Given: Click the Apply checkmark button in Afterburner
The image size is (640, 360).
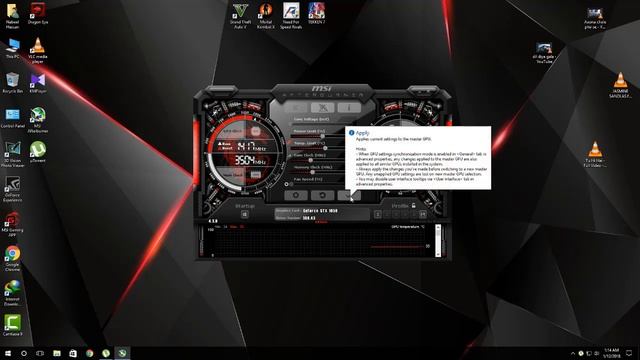Looking at the screenshot, I should (x=349, y=195).
